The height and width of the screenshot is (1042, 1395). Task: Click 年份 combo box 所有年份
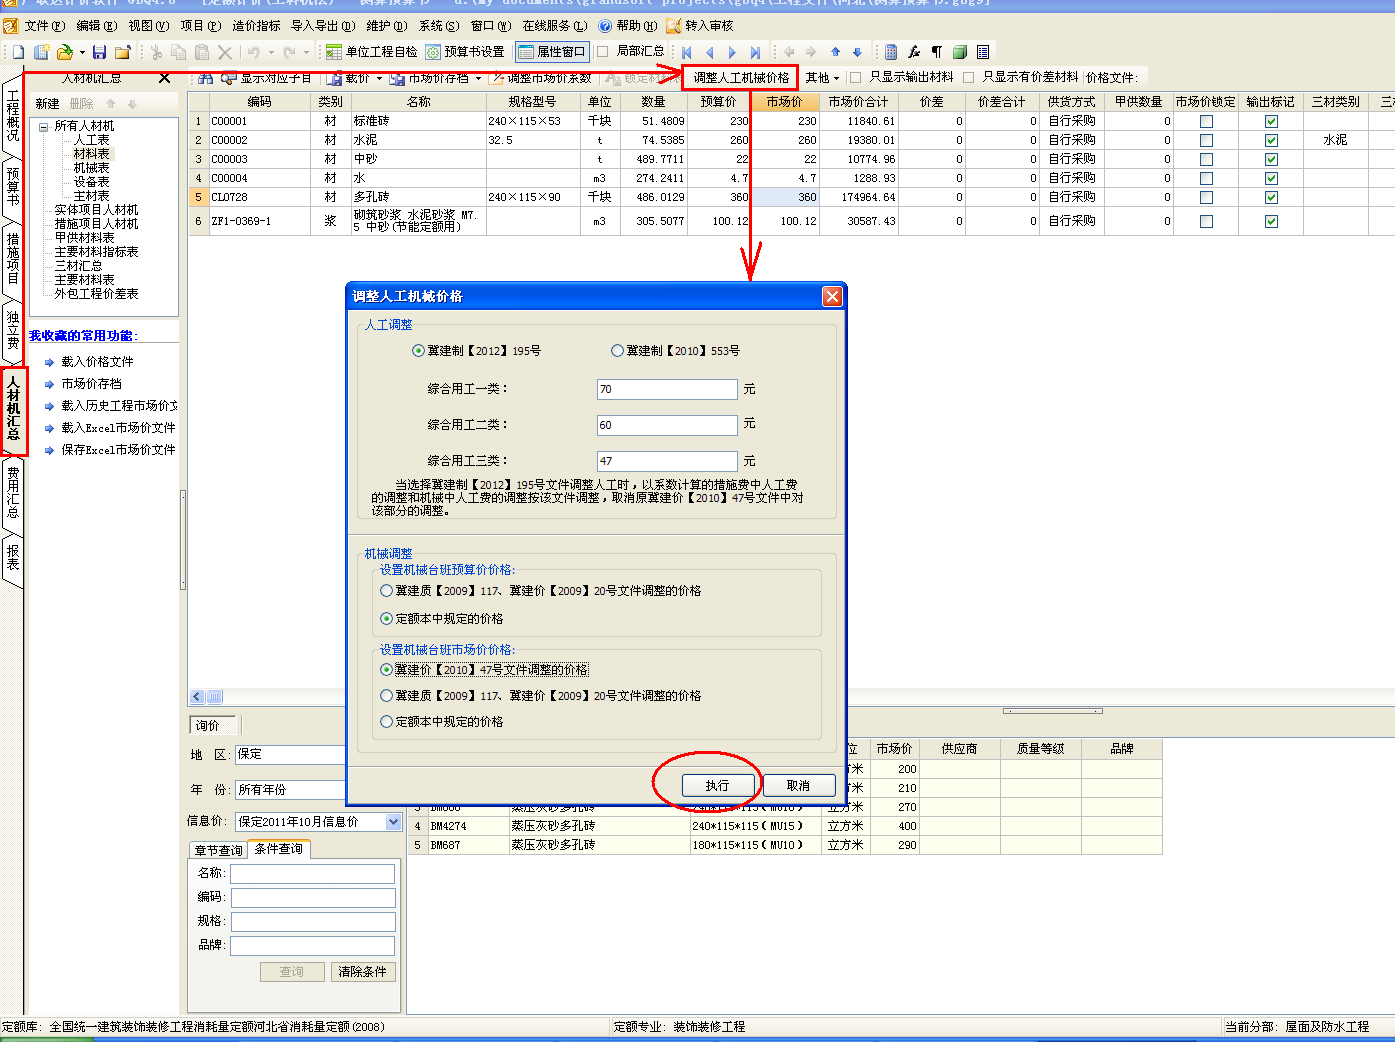click(290, 790)
